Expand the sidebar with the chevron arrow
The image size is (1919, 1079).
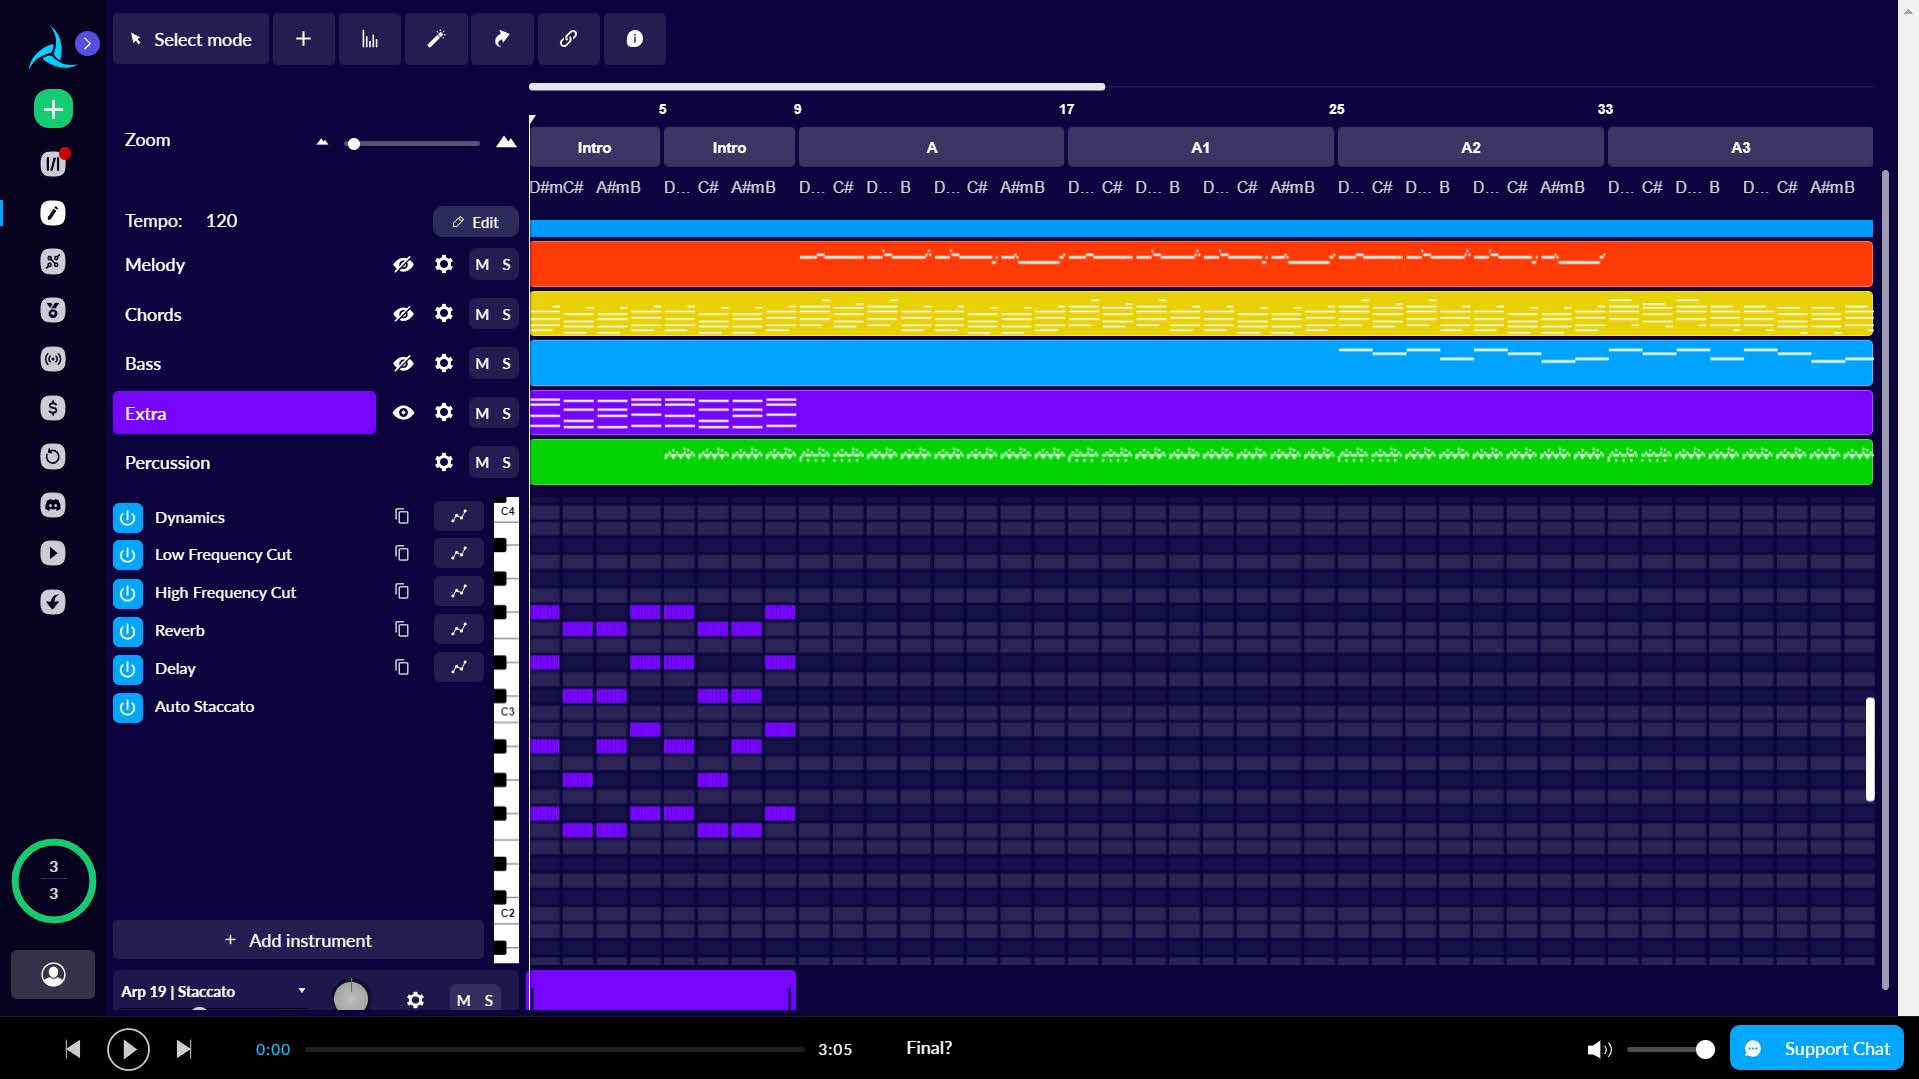(88, 43)
